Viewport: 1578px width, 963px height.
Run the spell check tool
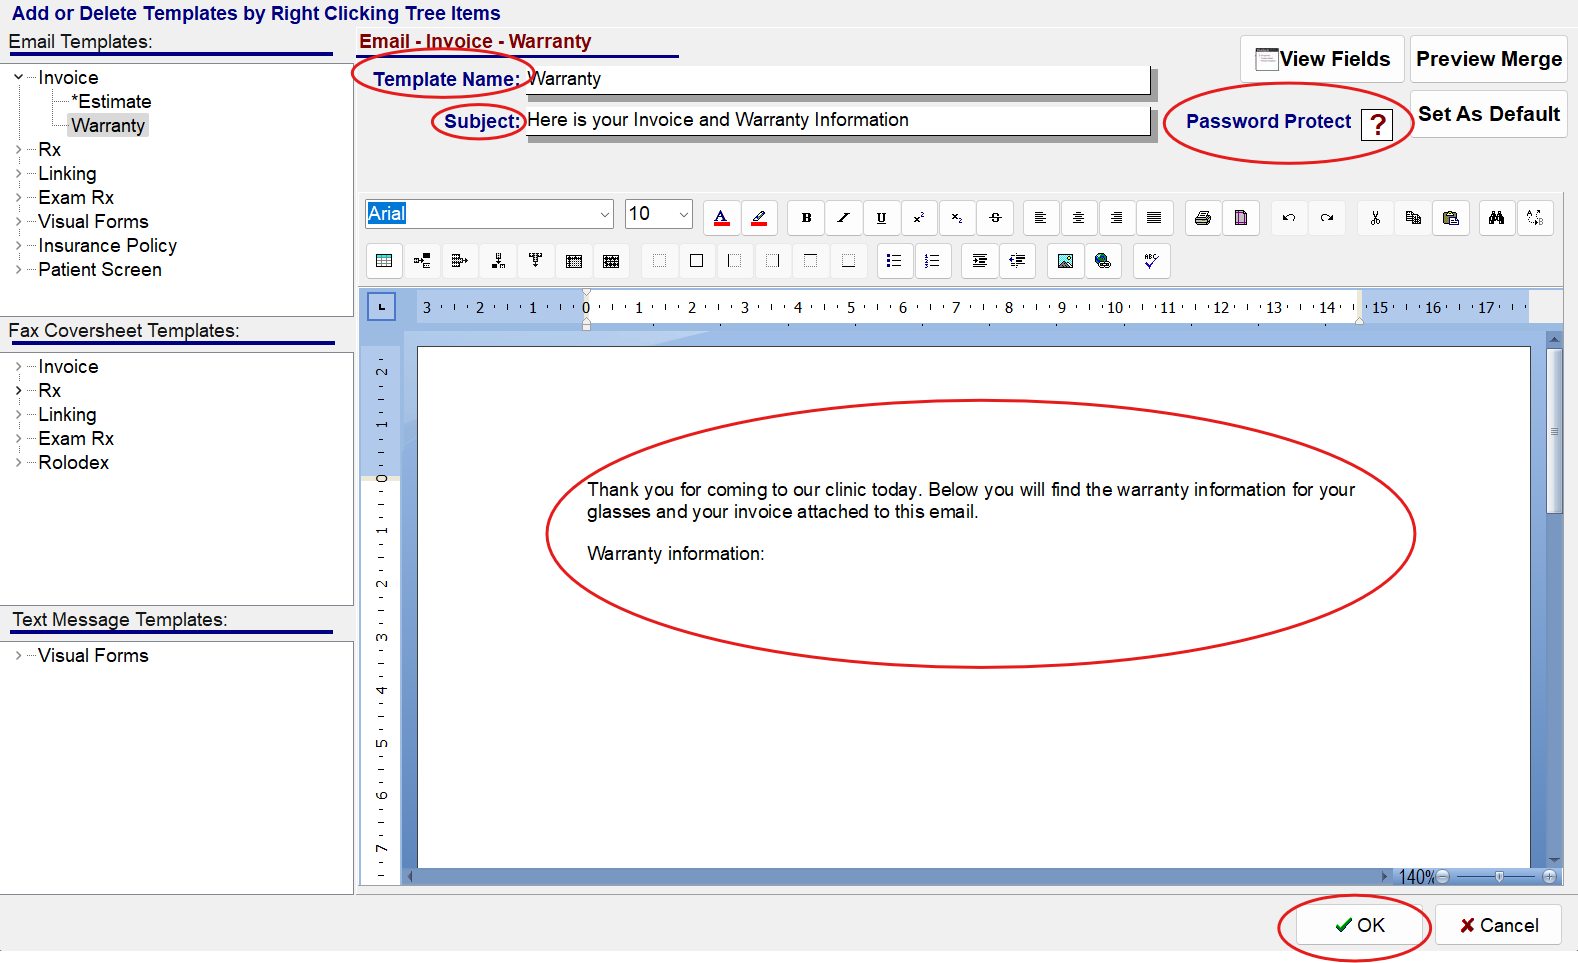[x=1151, y=261]
